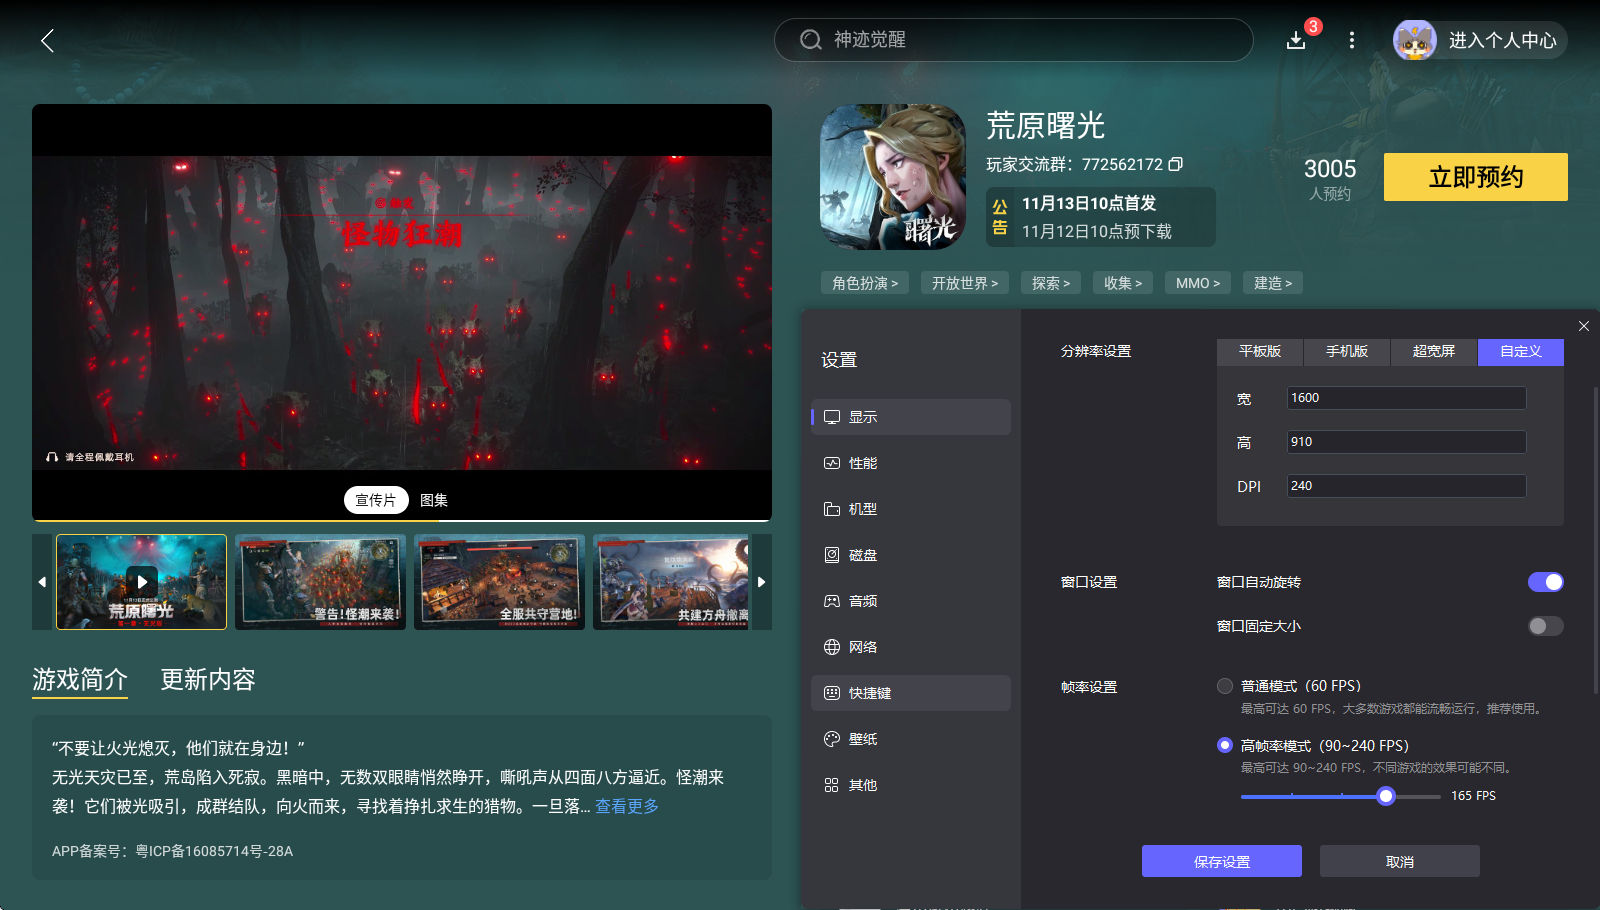Open the MMO tag
This screenshot has width=1600, height=910.
pyautogui.click(x=1198, y=283)
